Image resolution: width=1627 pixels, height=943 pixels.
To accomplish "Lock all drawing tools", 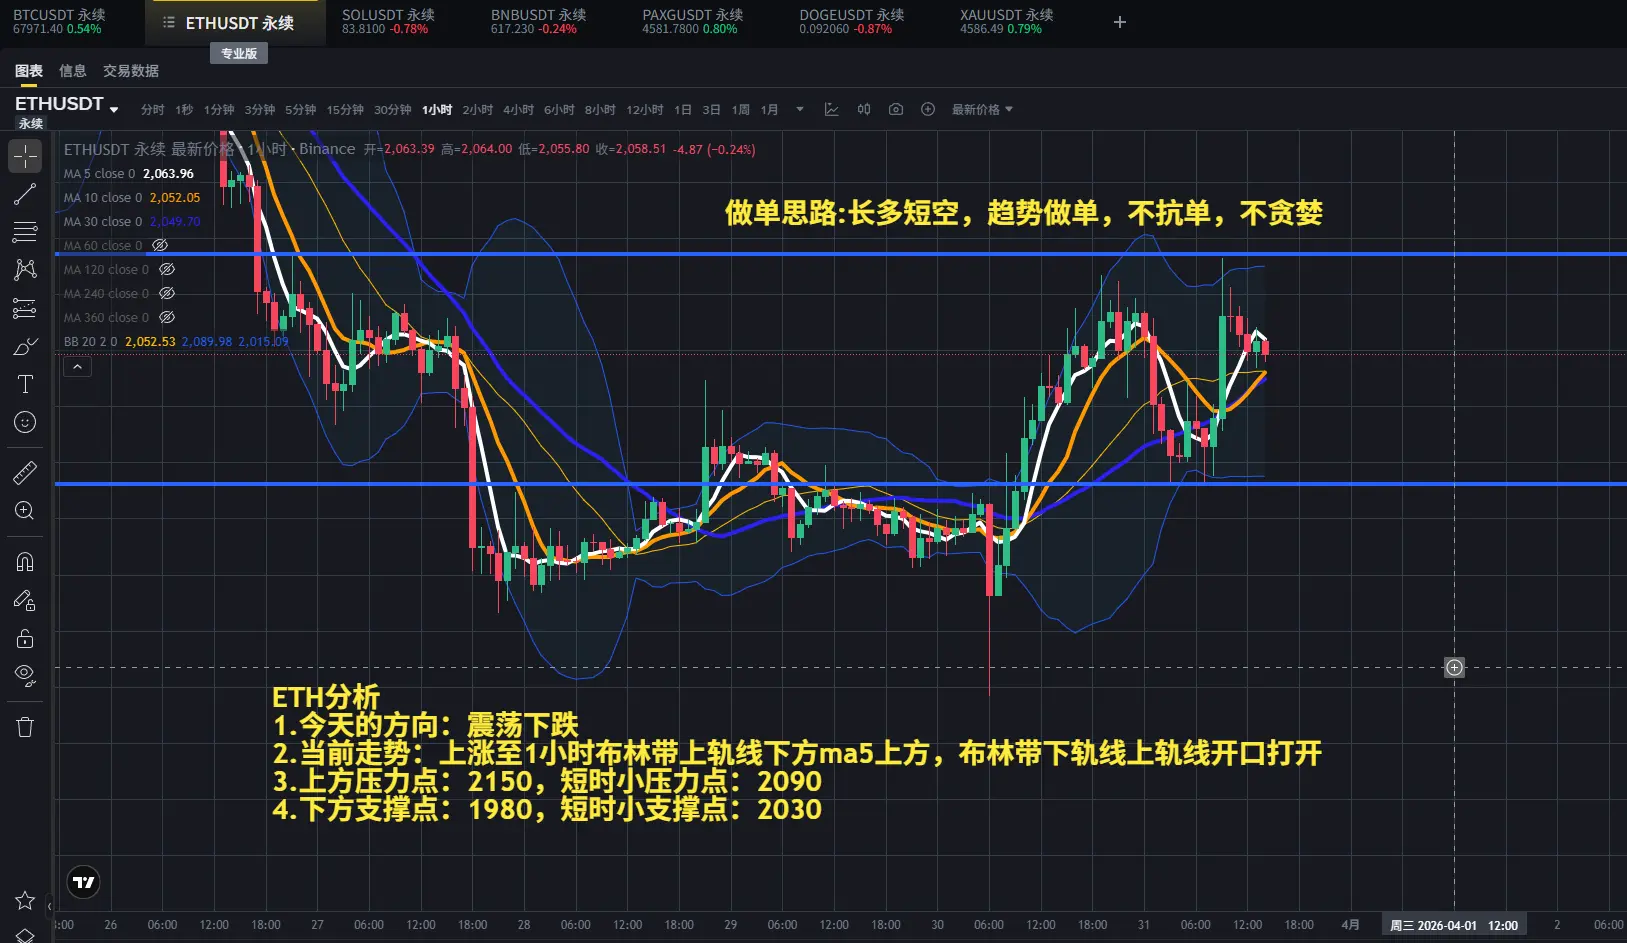I will (25, 638).
